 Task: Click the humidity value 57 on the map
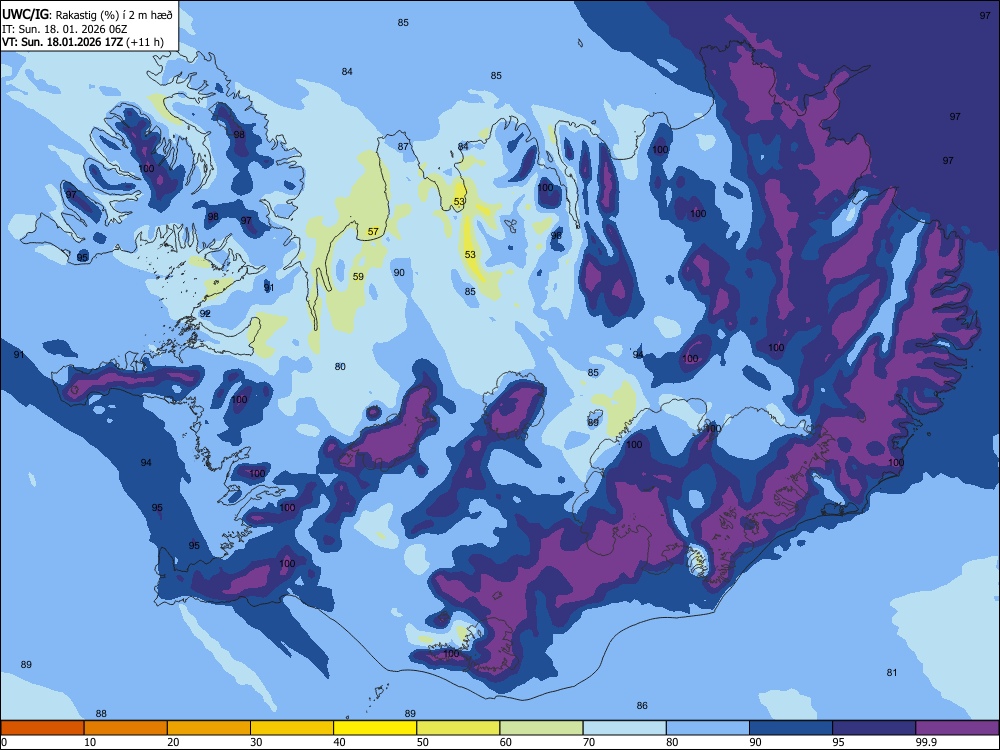point(373,232)
